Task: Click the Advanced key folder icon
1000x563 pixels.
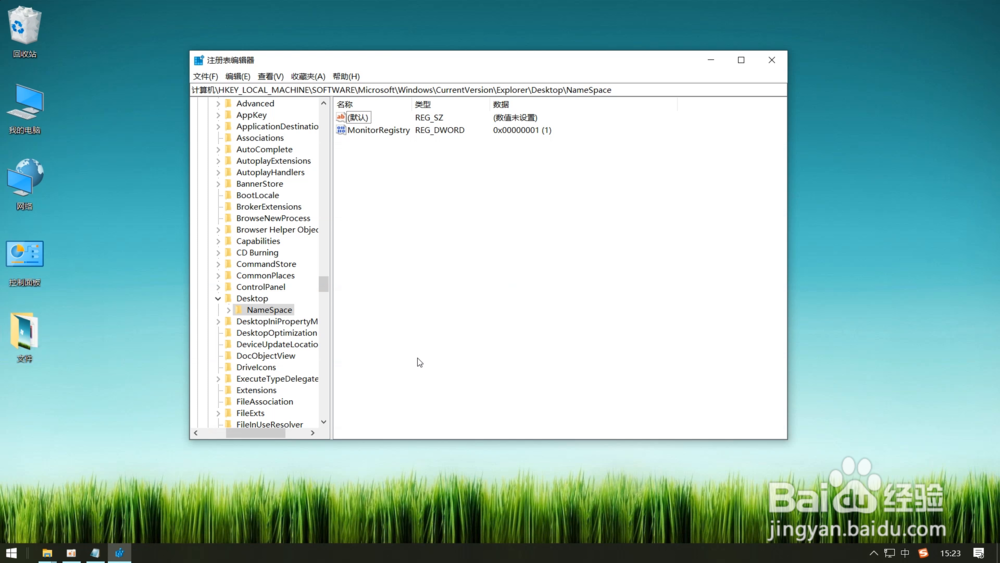Action: pos(228,103)
